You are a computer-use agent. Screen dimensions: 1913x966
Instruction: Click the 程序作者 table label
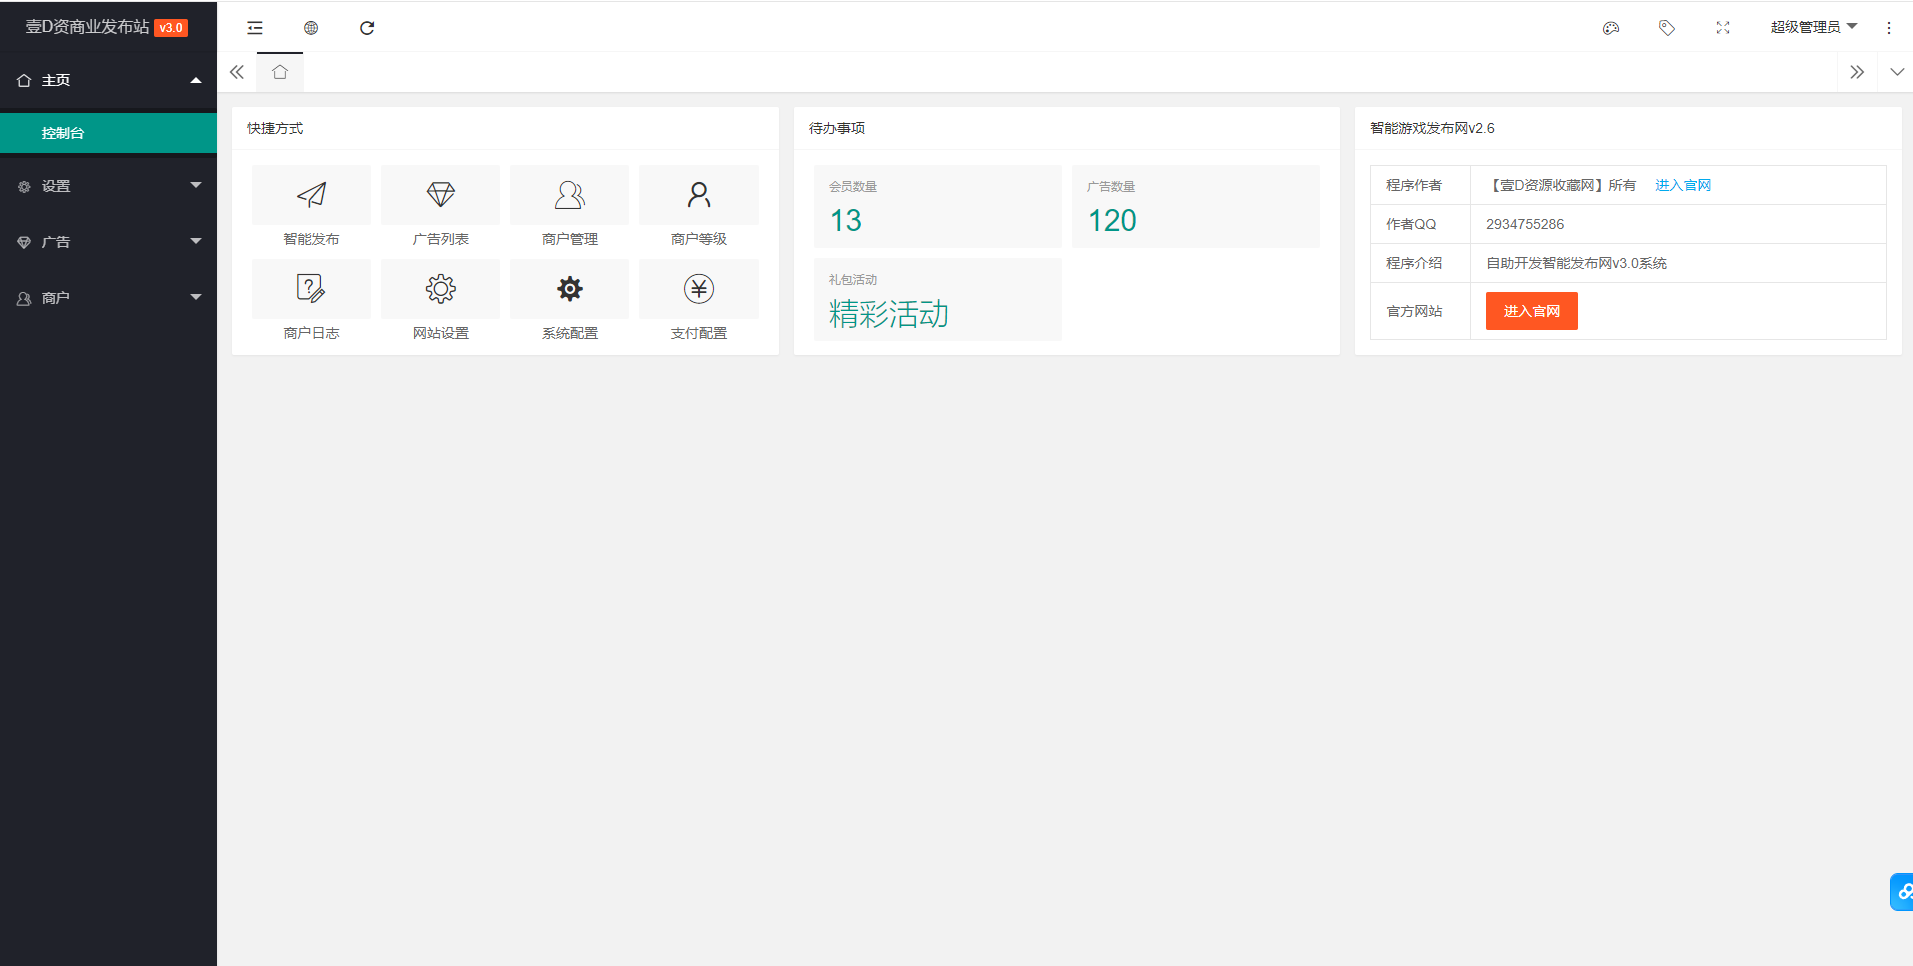pyautogui.click(x=1414, y=185)
